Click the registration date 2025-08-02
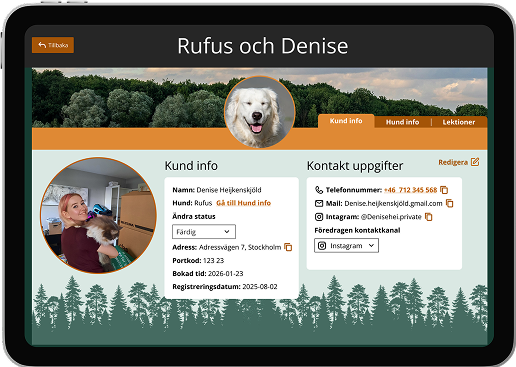Viewport: 516px width, 367px height. click(260, 287)
